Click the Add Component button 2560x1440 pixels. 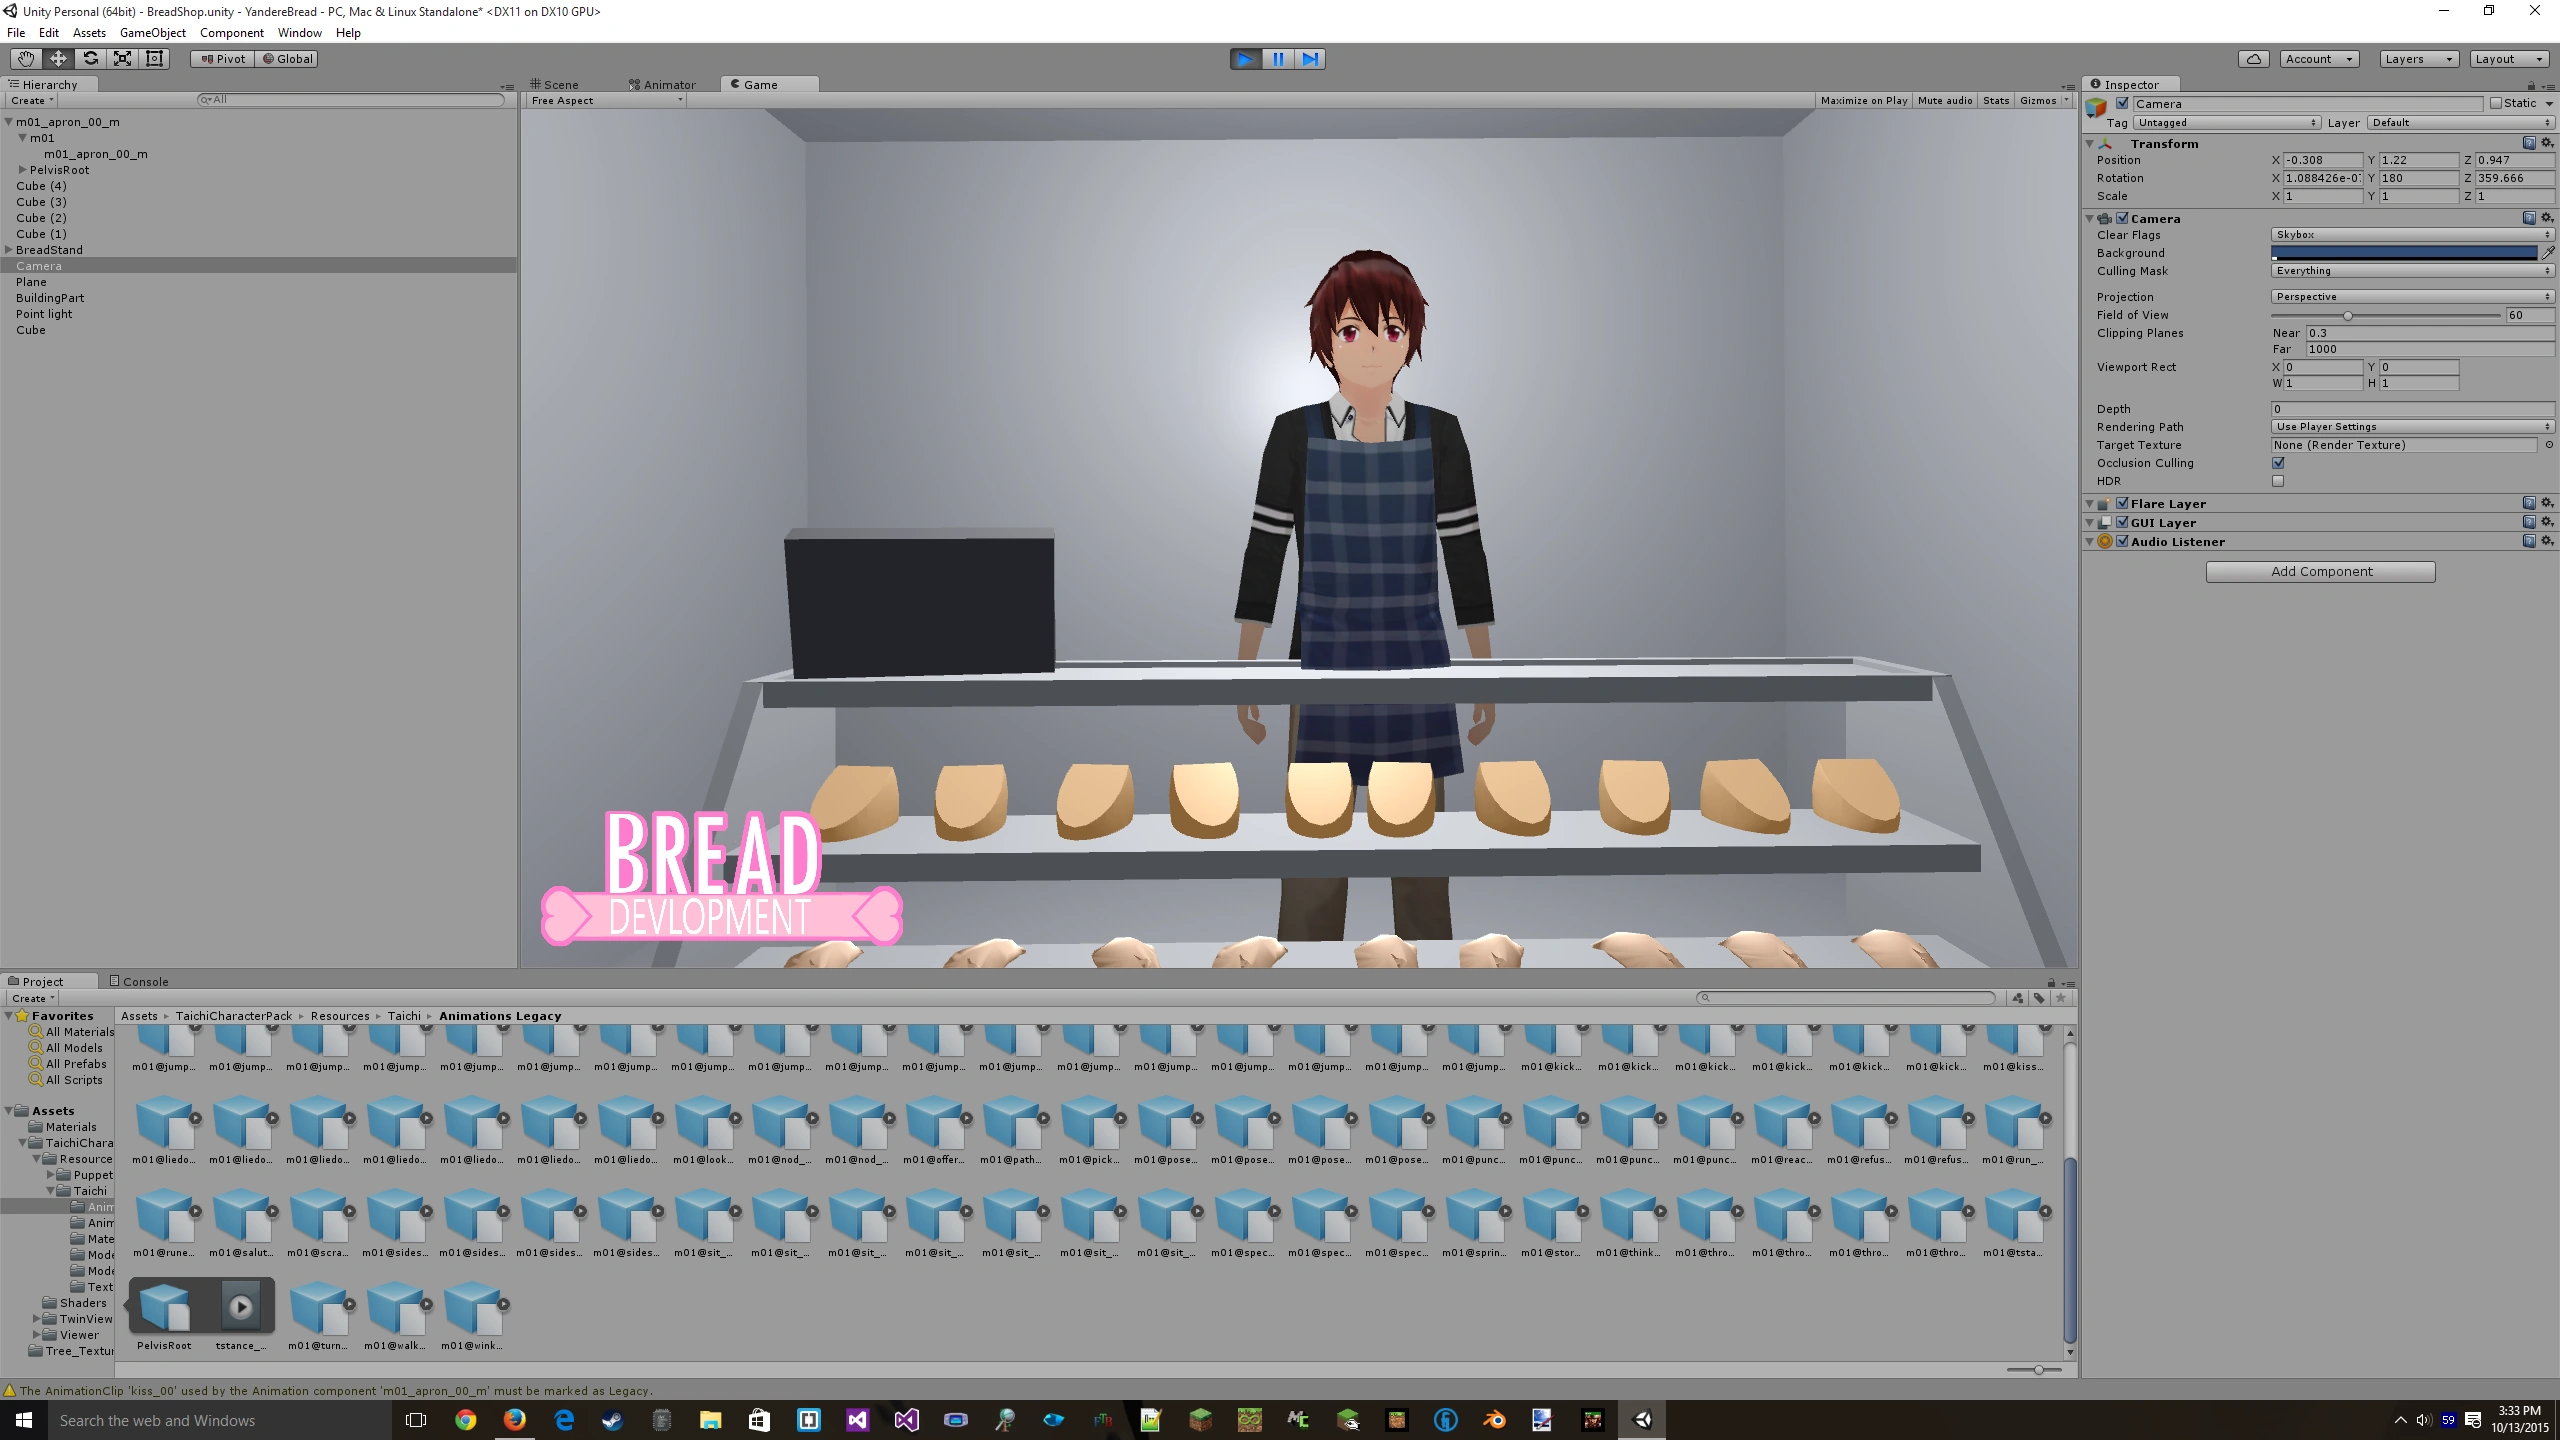pyautogui.click(x=2320, y=572)
